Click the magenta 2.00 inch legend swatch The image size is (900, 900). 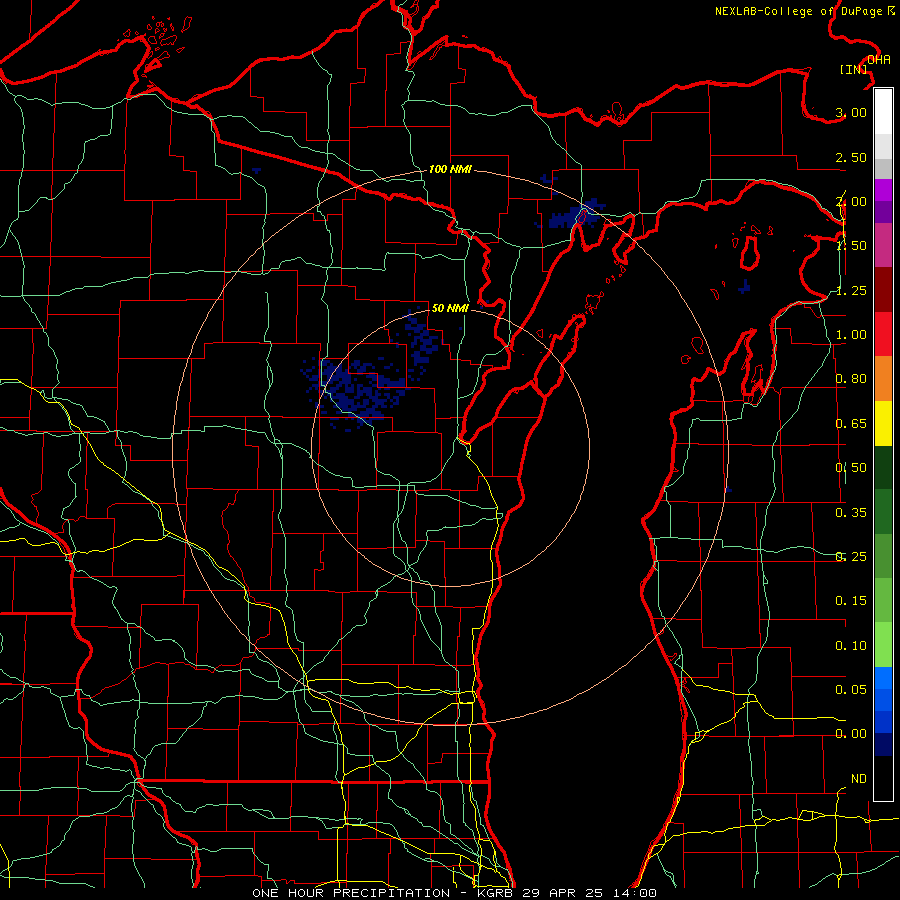pos(883,190)
